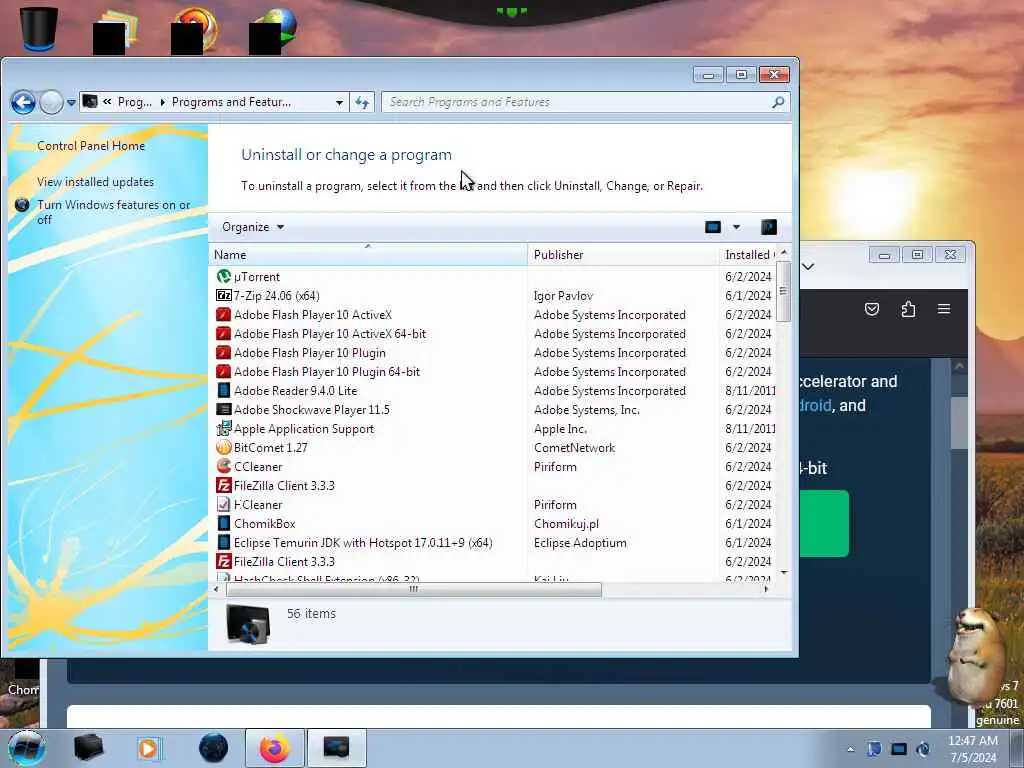Open media player taskbar icon
Viewport: 1024px width, 768px height.
click(149, 748)
